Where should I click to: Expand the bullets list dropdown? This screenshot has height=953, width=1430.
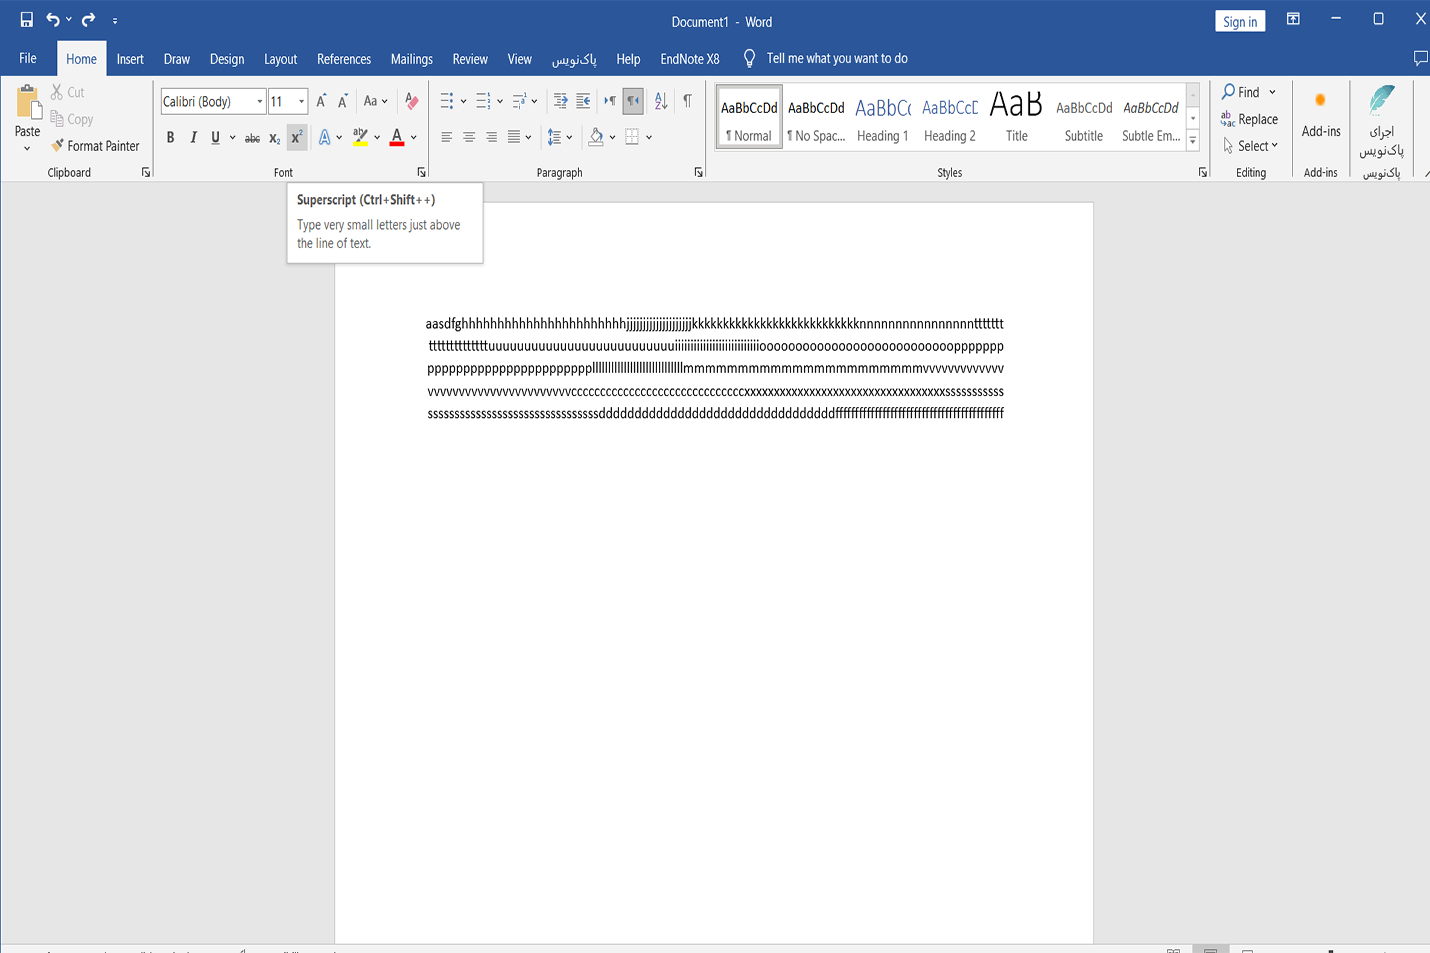(x=463, y=101)
